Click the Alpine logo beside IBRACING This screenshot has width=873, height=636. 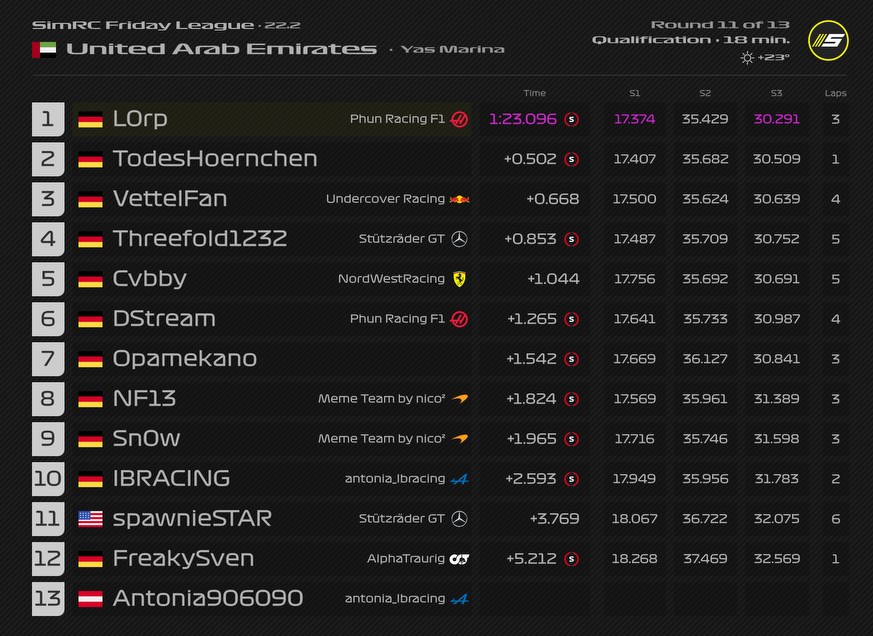coord(459,479)
